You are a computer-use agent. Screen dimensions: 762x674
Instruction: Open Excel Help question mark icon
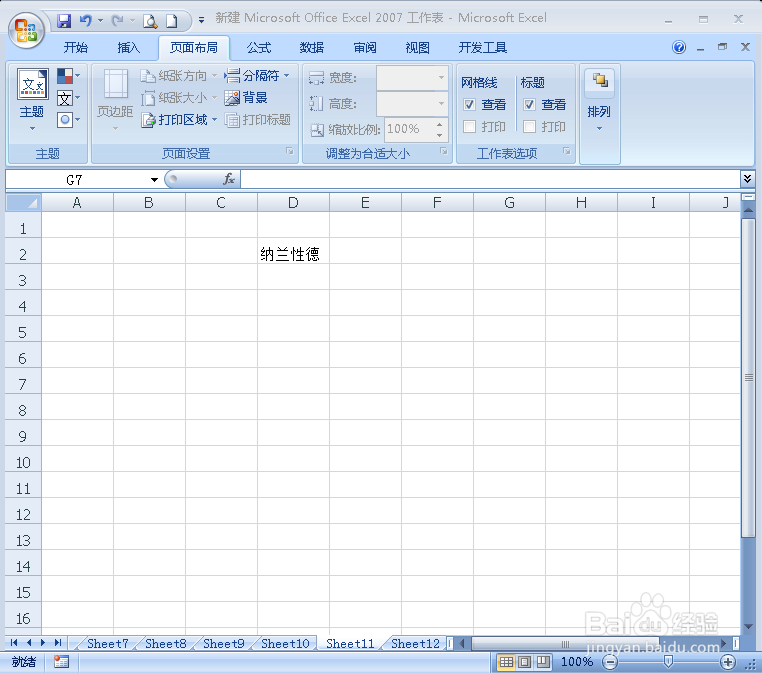[679, 47]
